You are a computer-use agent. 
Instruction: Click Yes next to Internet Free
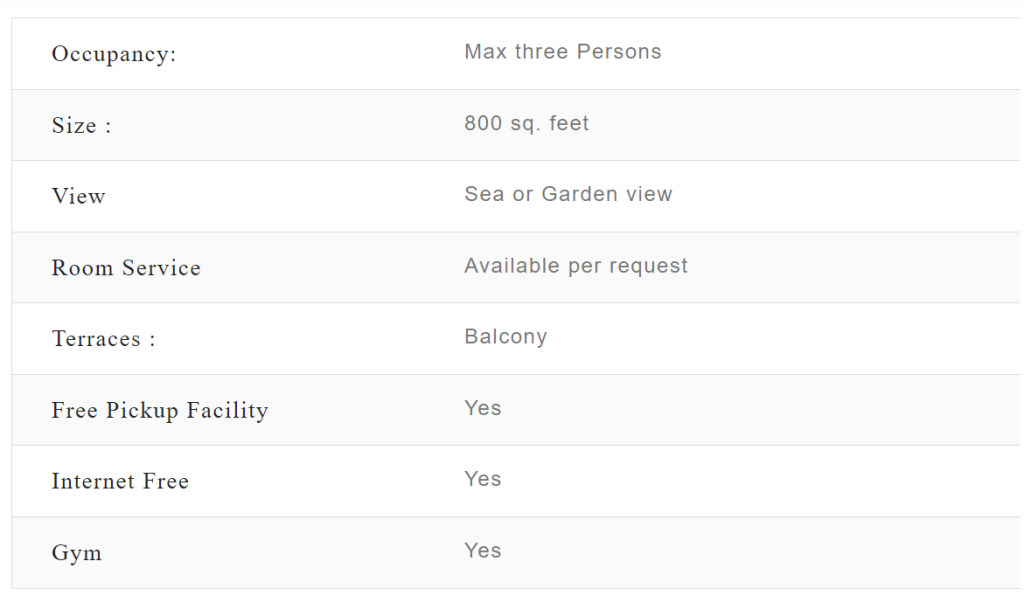pyautogui.click(x=483, y=479)
